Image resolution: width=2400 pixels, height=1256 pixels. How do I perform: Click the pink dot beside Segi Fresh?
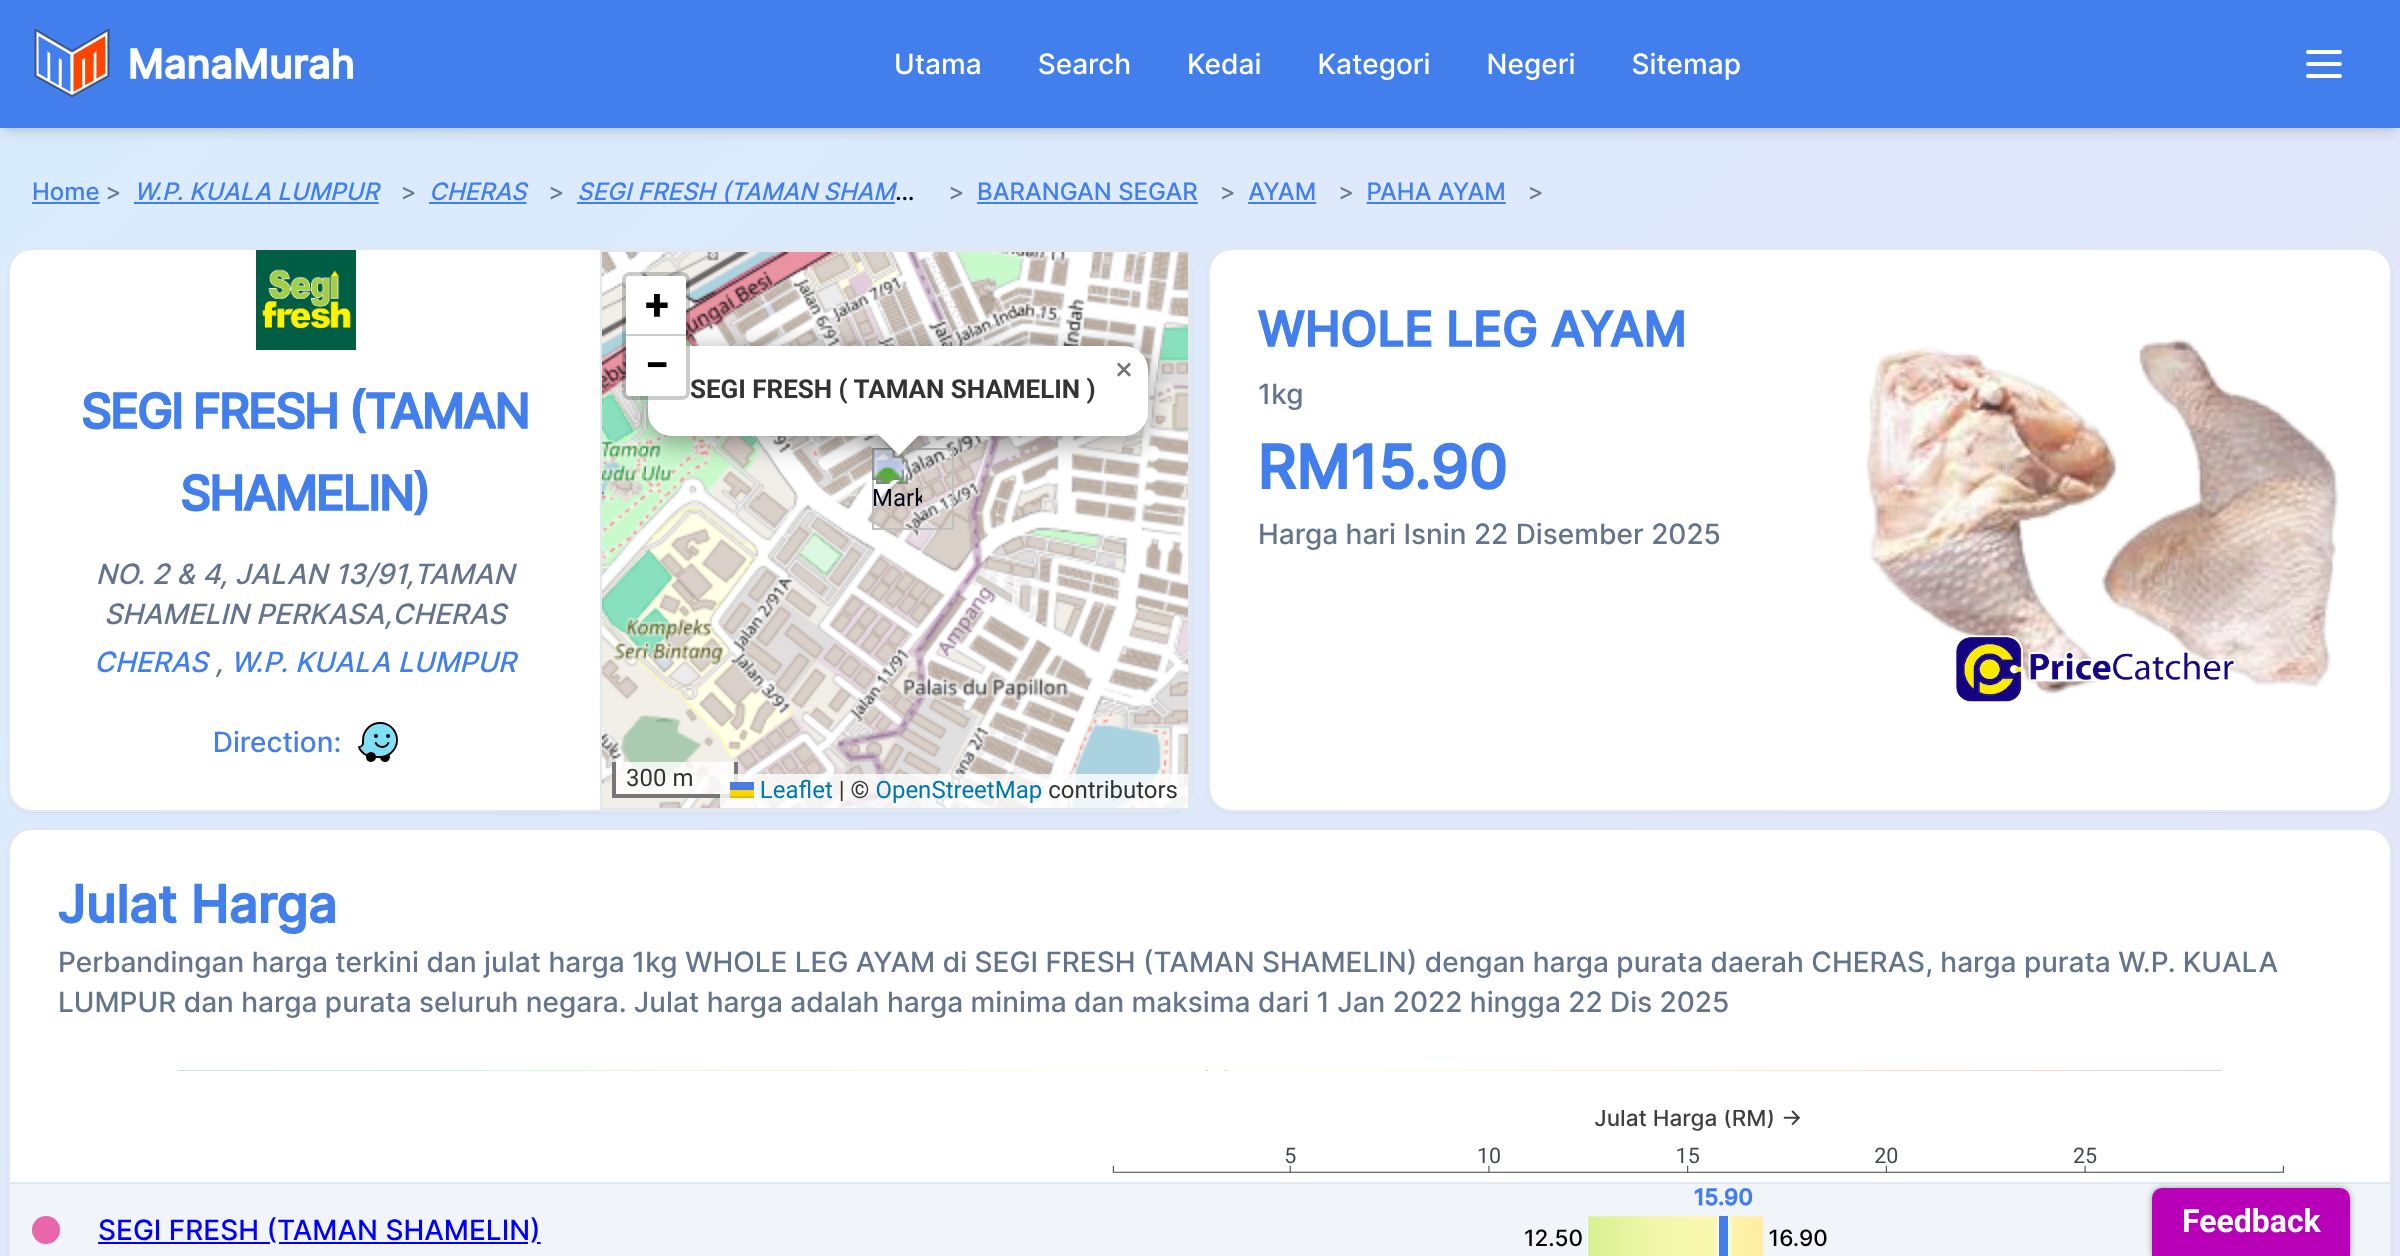click(x=46, y=1229)
